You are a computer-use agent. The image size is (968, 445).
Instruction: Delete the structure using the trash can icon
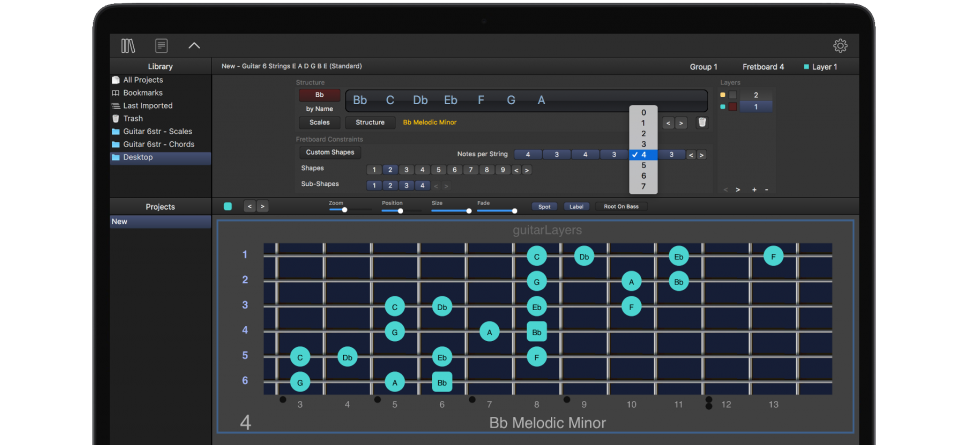(x=702, y=122)
